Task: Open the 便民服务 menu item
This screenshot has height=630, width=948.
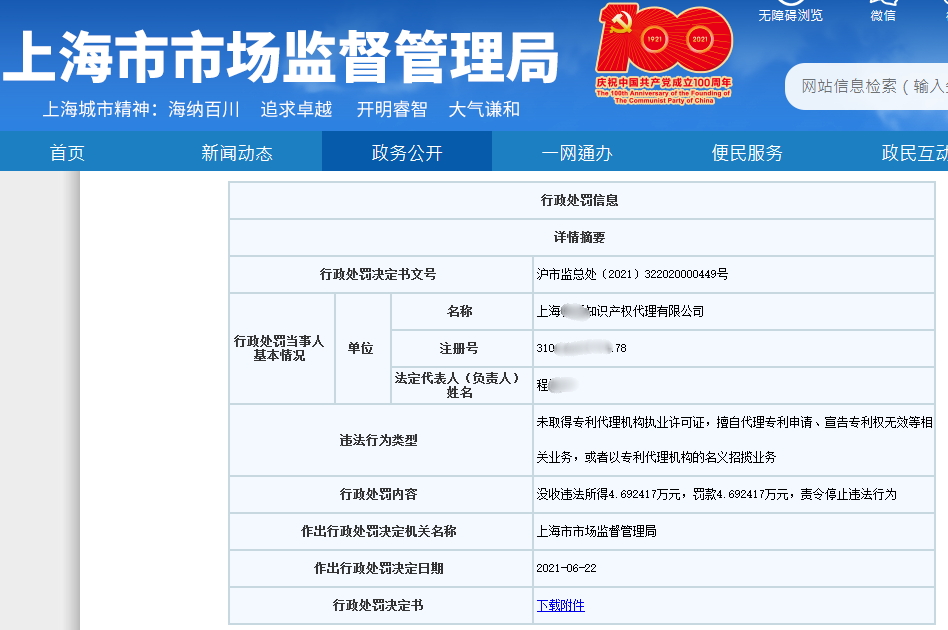Action: coord(747,152)
